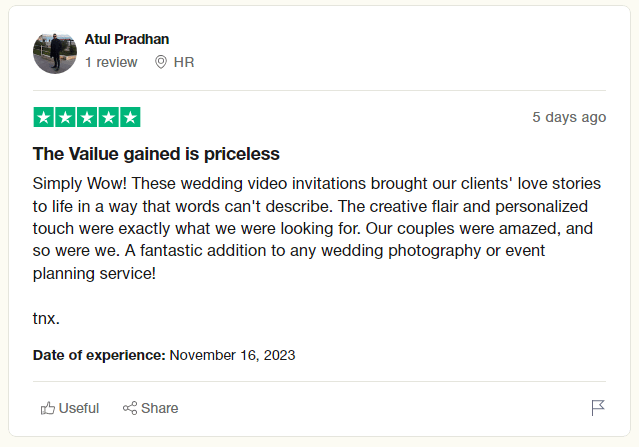The height and width of the screenshot is (447, 639).
Task: Mark the review with the Useful label
Action: tap(79, 408)
